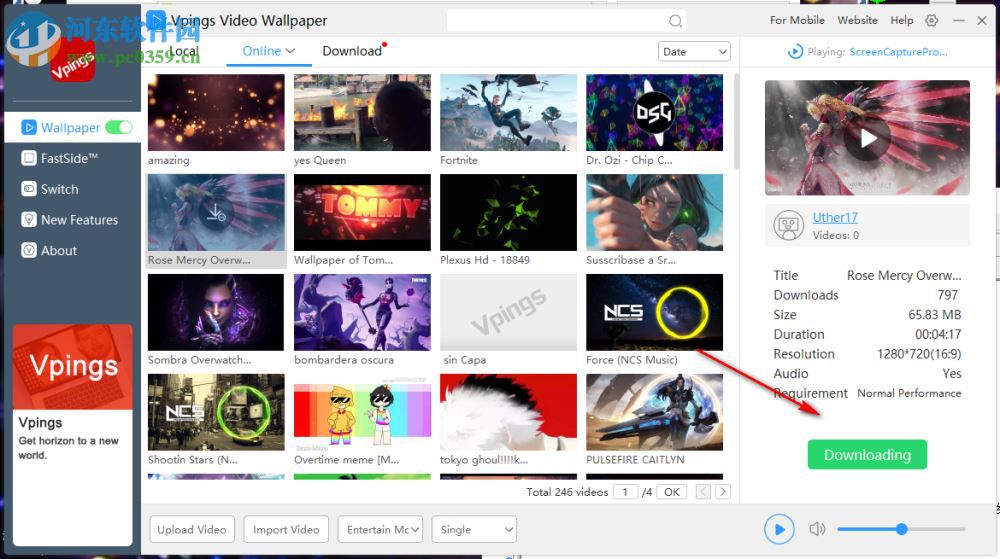
Task: Click the page number input box
Action: [x=625, y=492]
